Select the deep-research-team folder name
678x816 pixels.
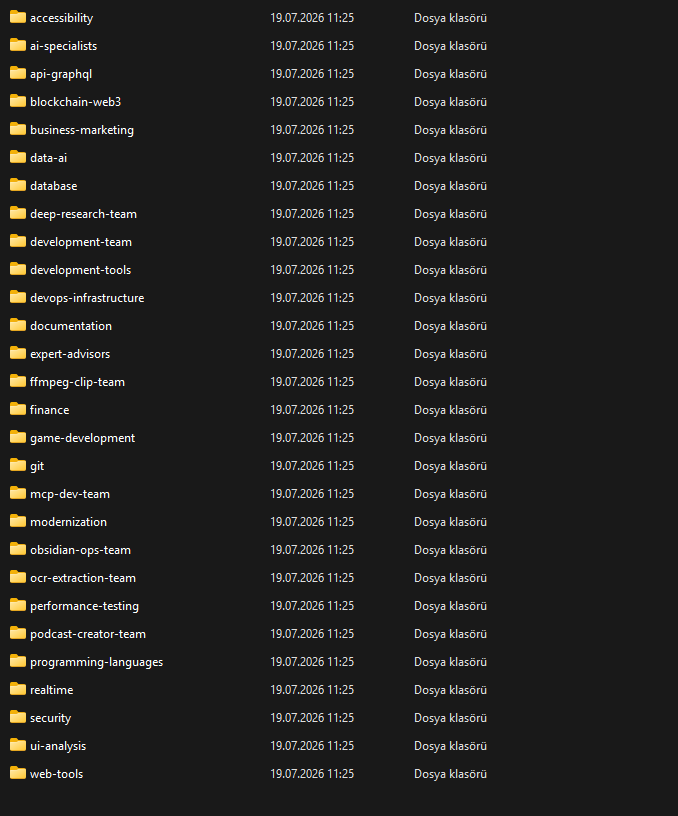[x=83, y=214]
